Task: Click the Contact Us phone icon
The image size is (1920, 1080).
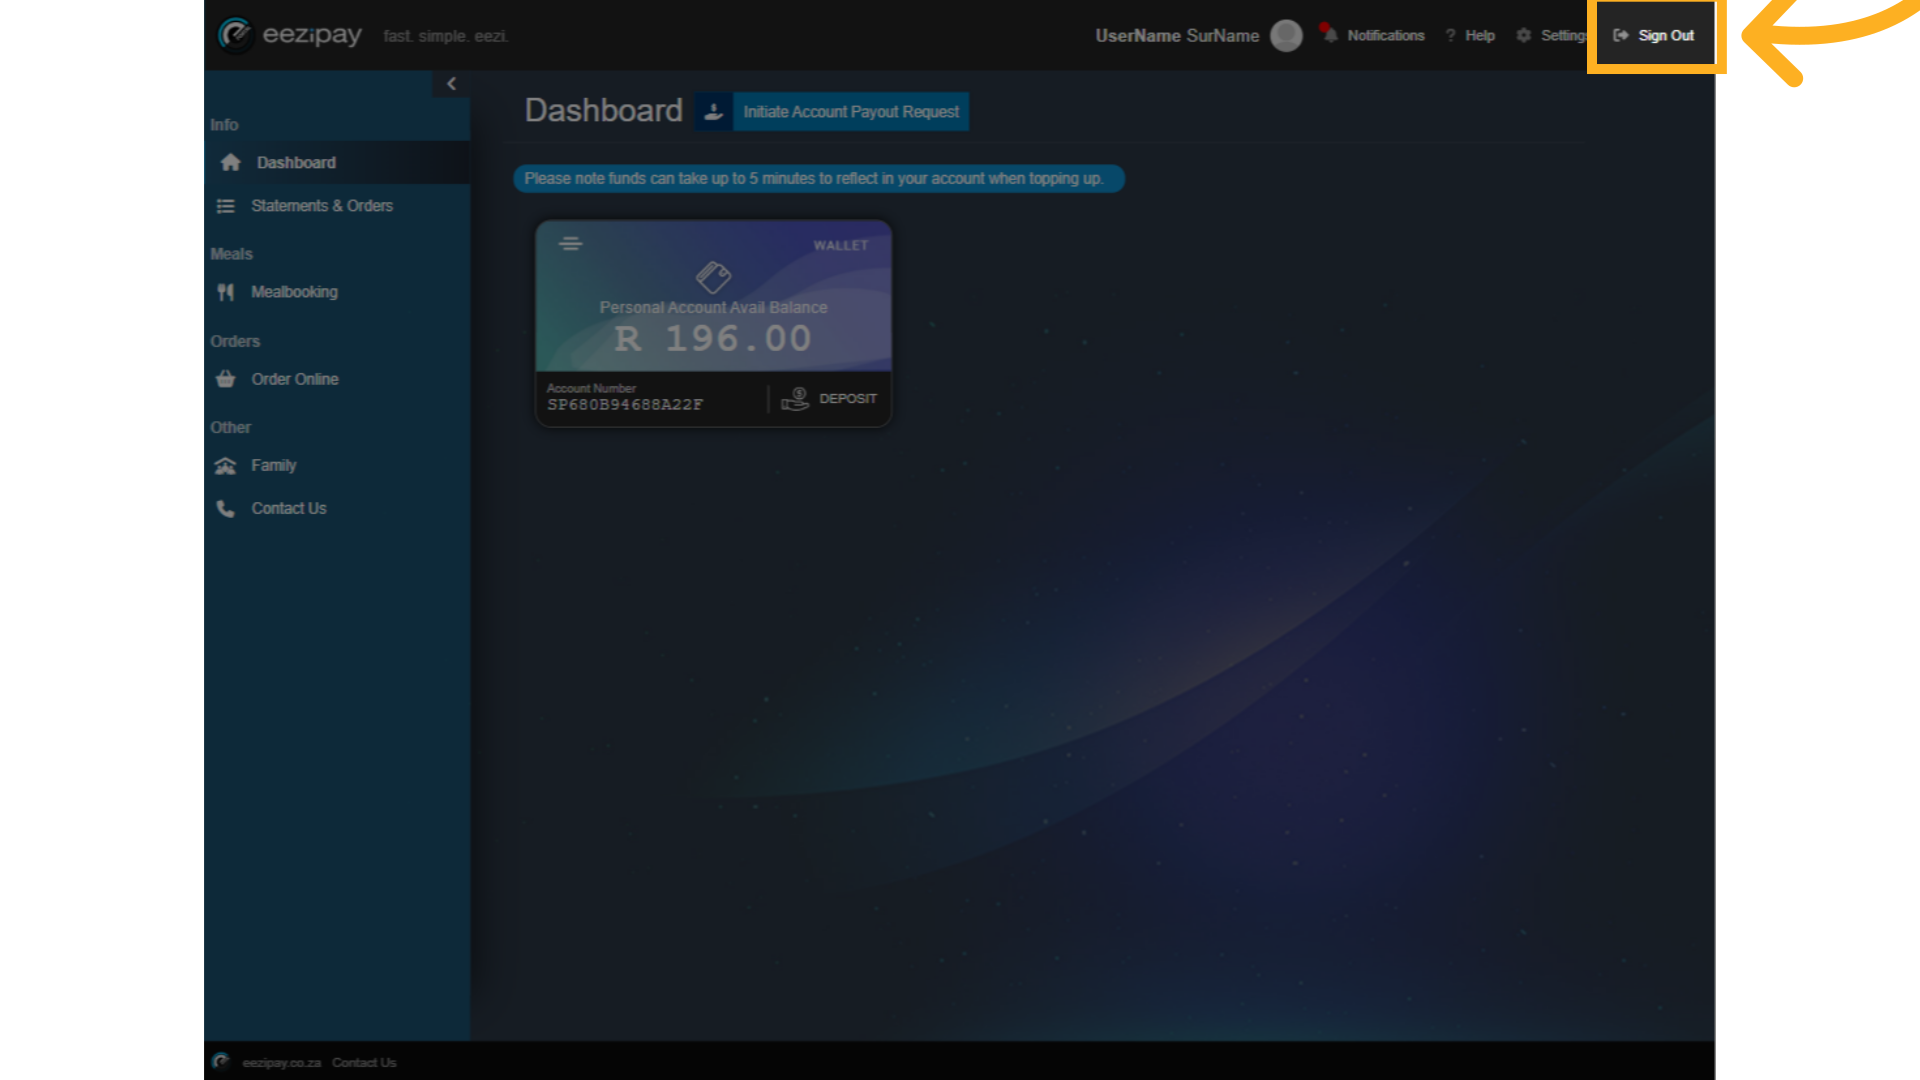Action: (226, 509)
